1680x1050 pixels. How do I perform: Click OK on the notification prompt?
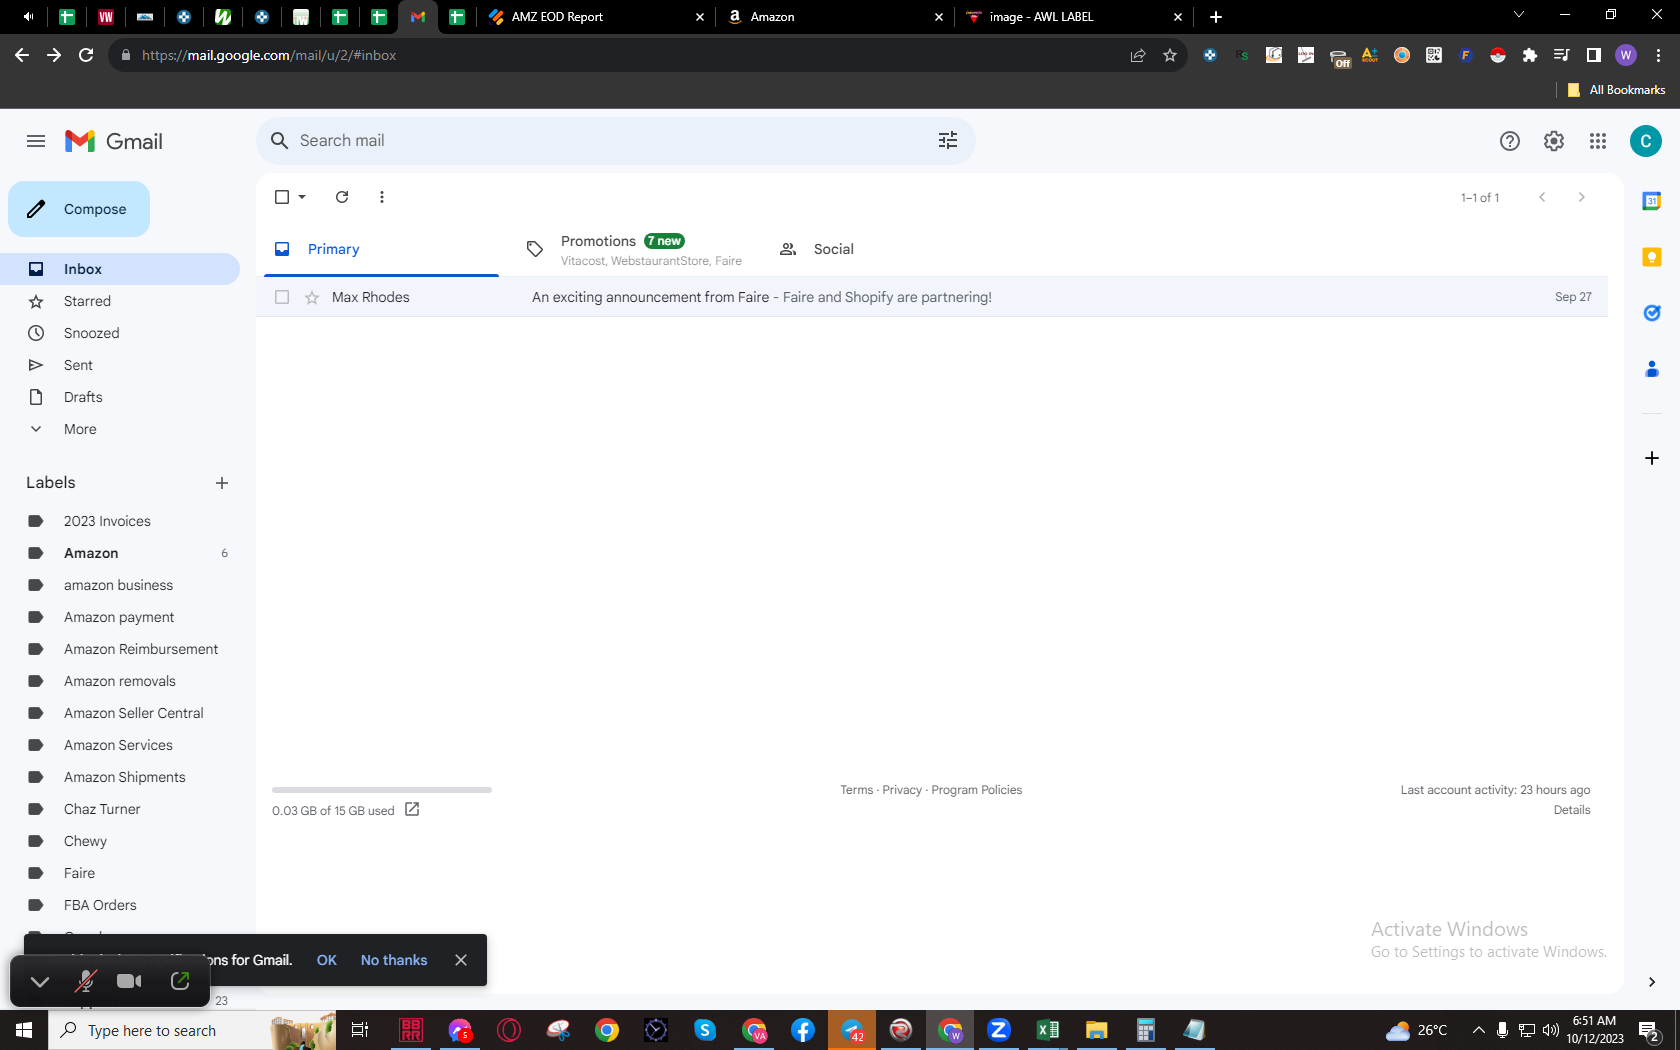click(x=327, y=960)
